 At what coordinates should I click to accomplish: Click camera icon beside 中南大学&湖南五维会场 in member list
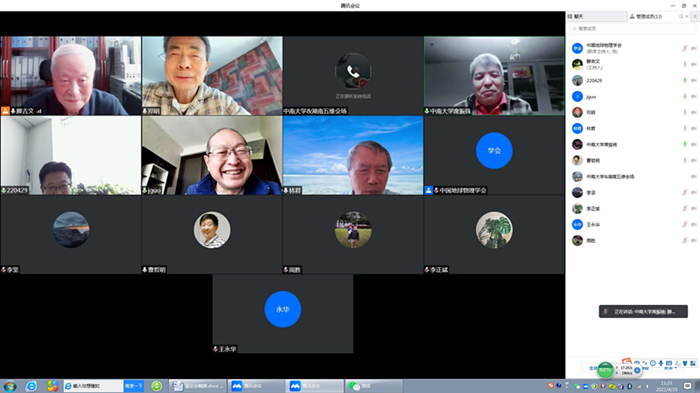(x=694, y=176)
